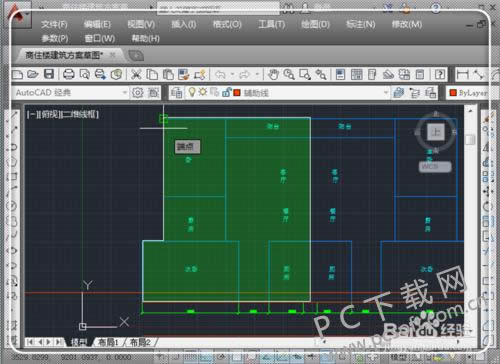Click the Zoom Previous icon
The height and width of the screenshot is (364, 500).
coord(321,74)
